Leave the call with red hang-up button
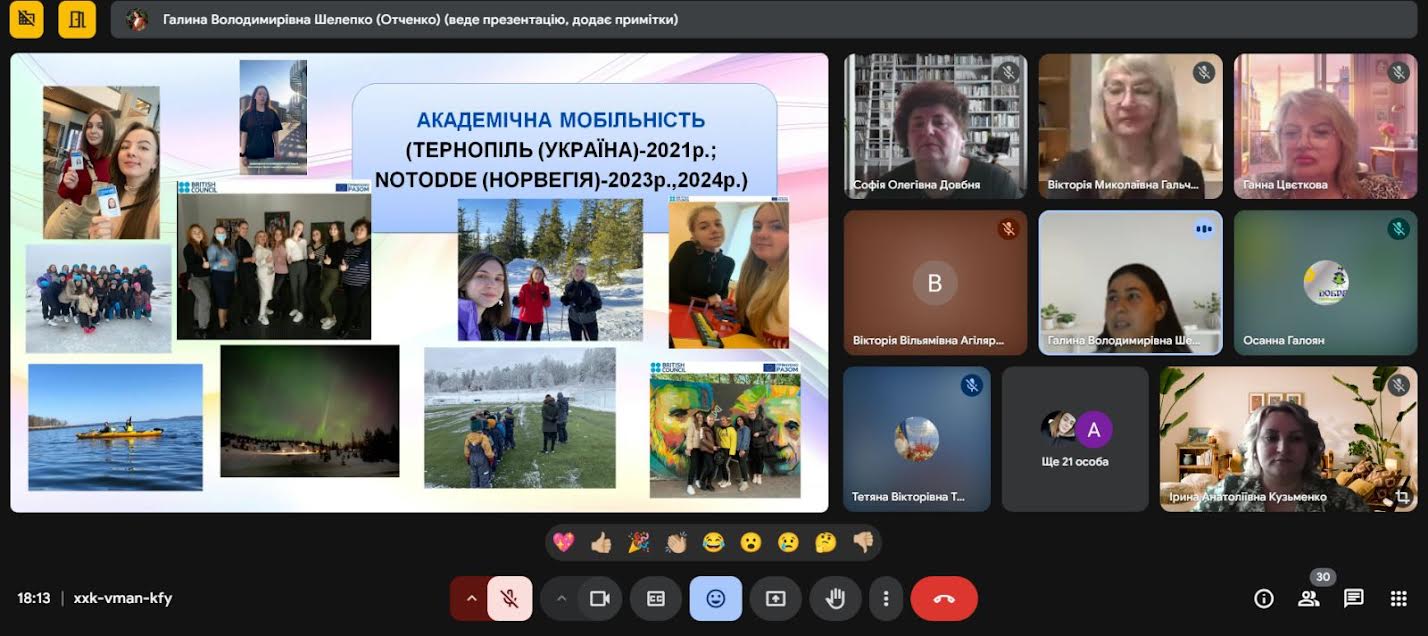Screen dimensions: 1428x636 (x=944, y=599)
